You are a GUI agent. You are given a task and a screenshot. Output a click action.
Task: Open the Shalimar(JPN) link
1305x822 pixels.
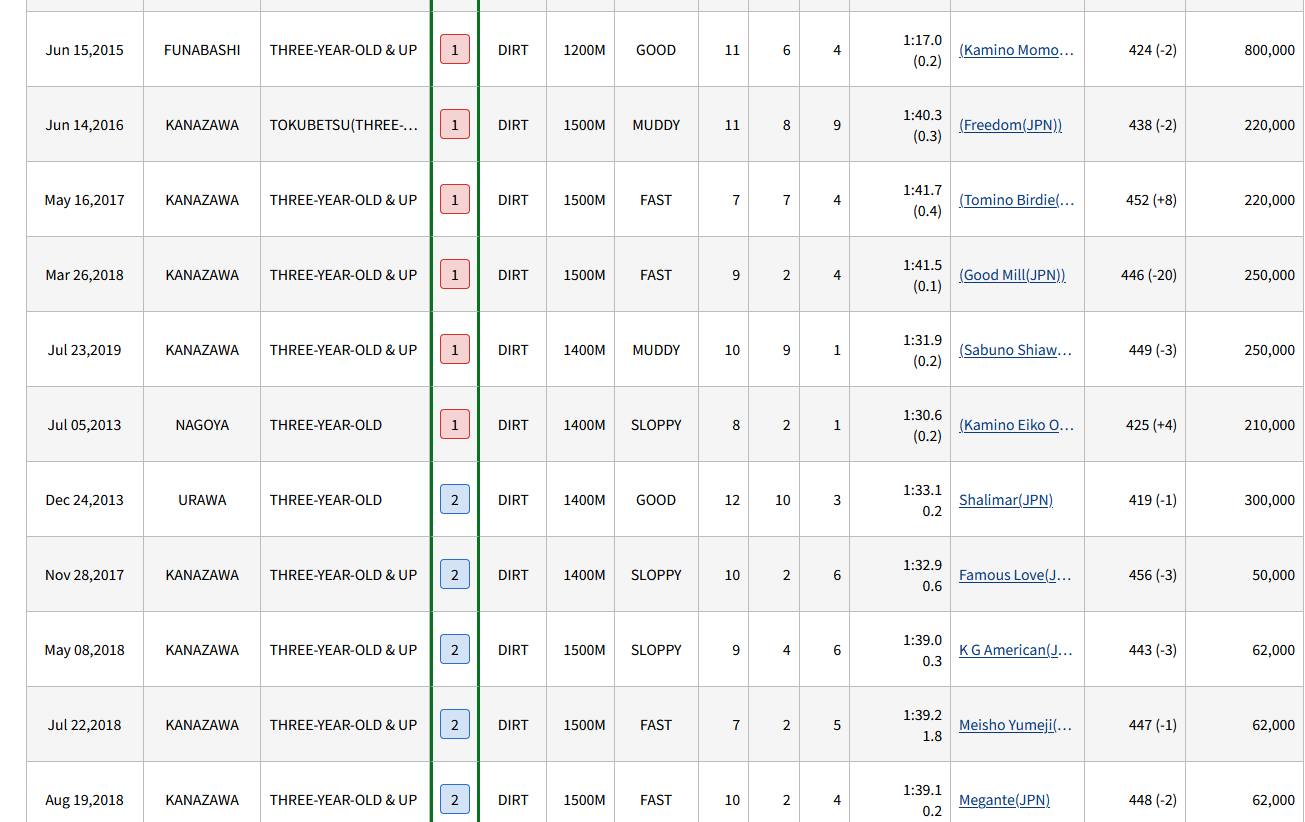click(x=1006, y=500)
